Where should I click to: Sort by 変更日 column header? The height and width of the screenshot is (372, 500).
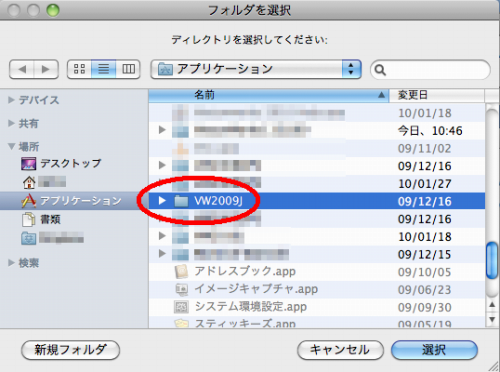click(437, 95)
